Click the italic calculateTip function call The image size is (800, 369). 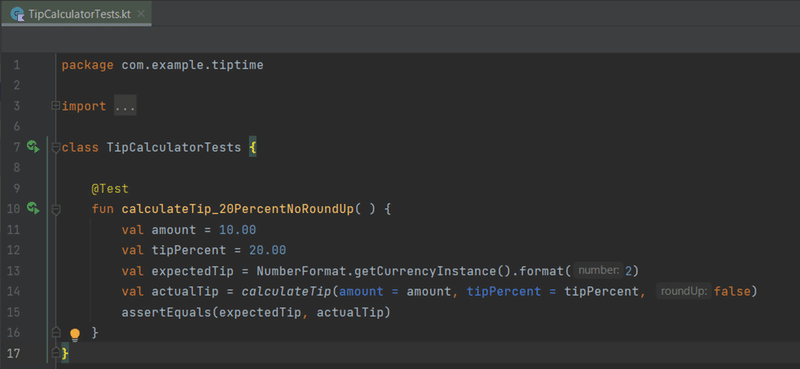286,291
